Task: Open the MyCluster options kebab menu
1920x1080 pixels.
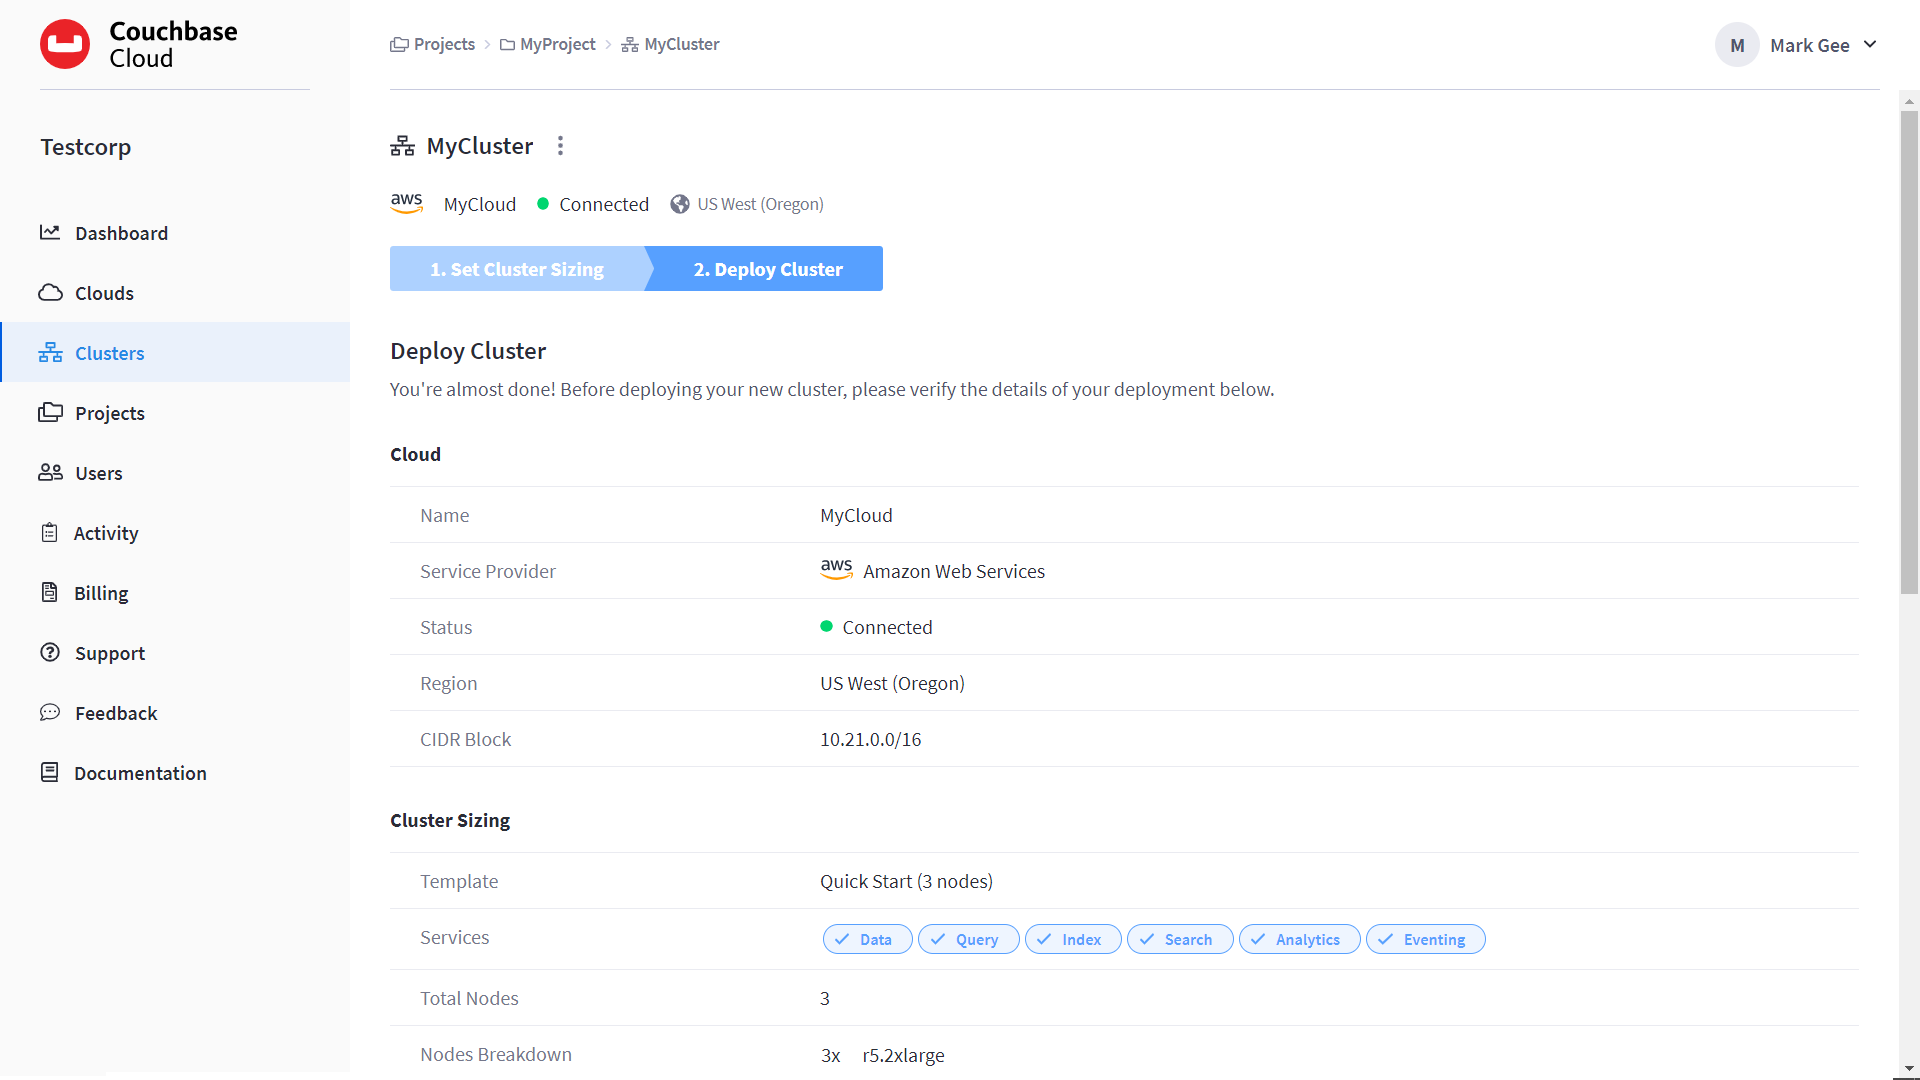Action: [x=561, y=145]
